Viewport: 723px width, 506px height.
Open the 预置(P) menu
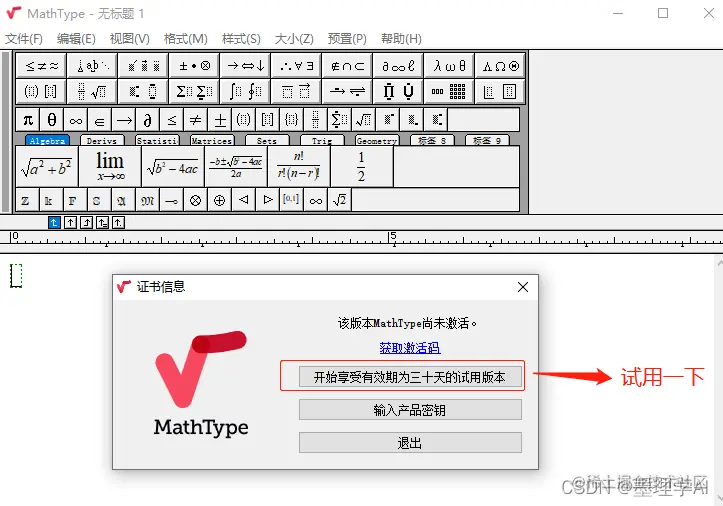click(x=347, y=39)
